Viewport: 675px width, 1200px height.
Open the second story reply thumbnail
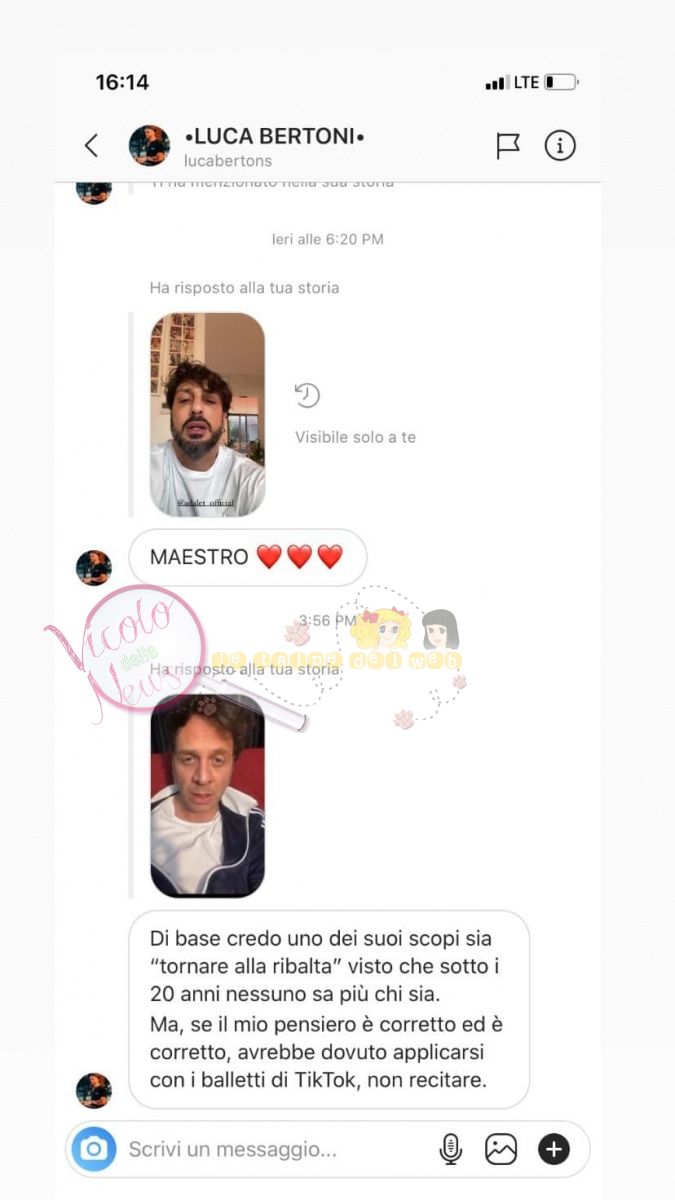[207, 795]
